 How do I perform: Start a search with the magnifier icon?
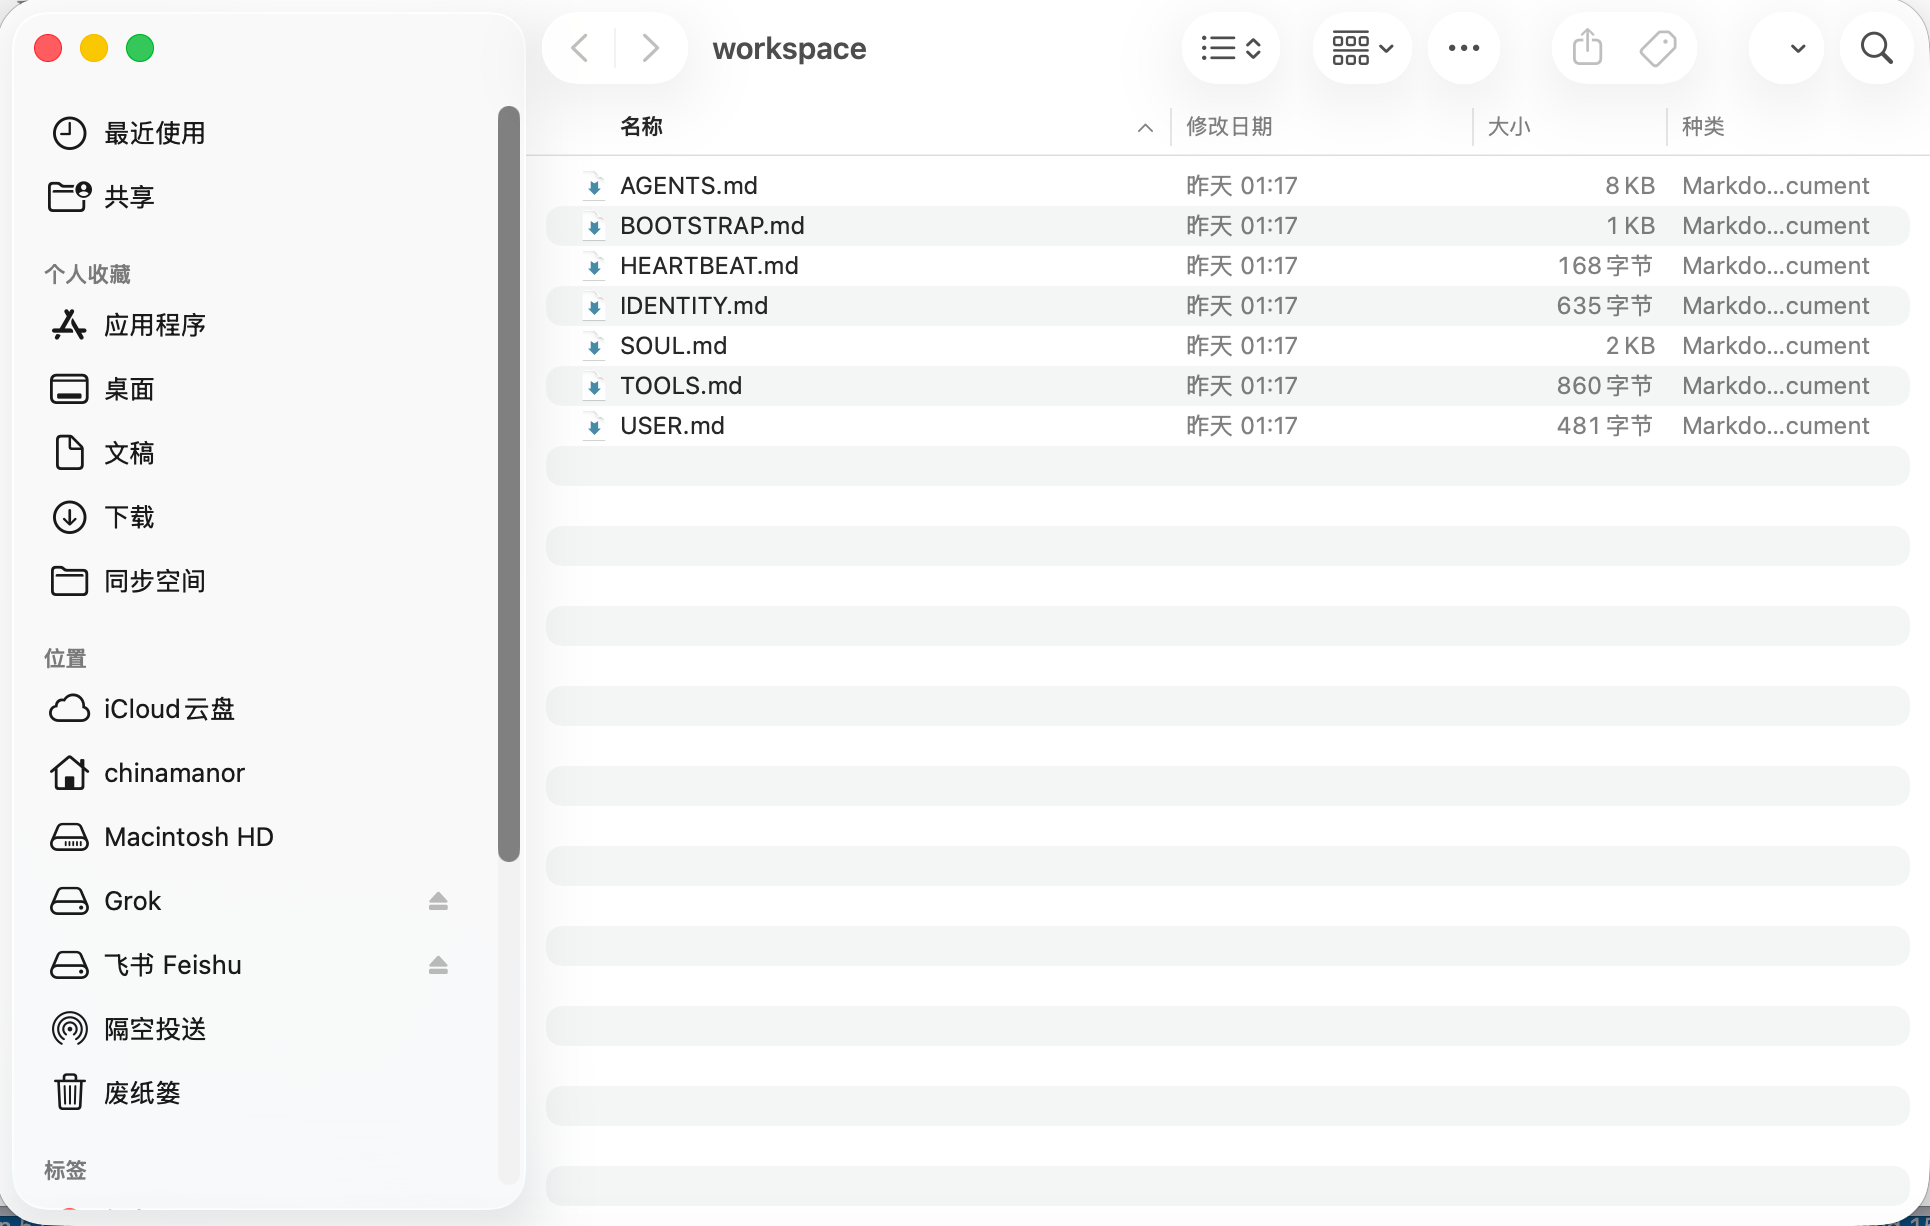[1876, 47]
